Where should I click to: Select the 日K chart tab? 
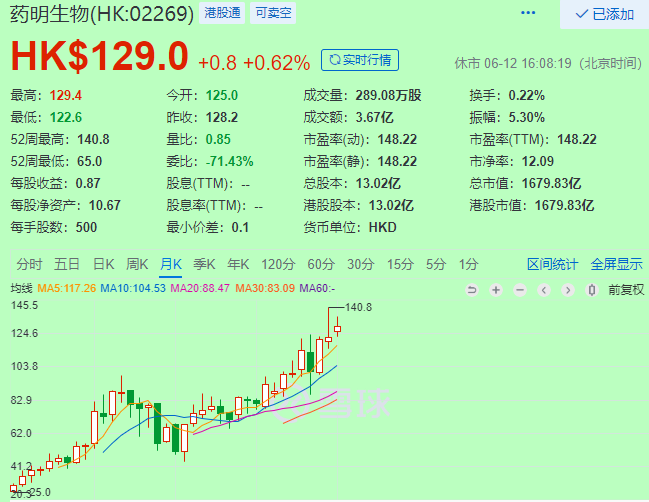click(x=103, y=264)
